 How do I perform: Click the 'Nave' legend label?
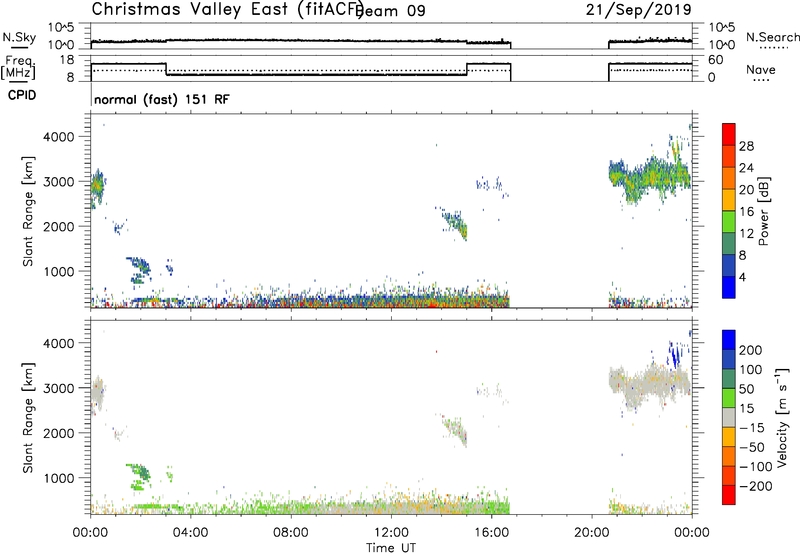click(760, 69)
